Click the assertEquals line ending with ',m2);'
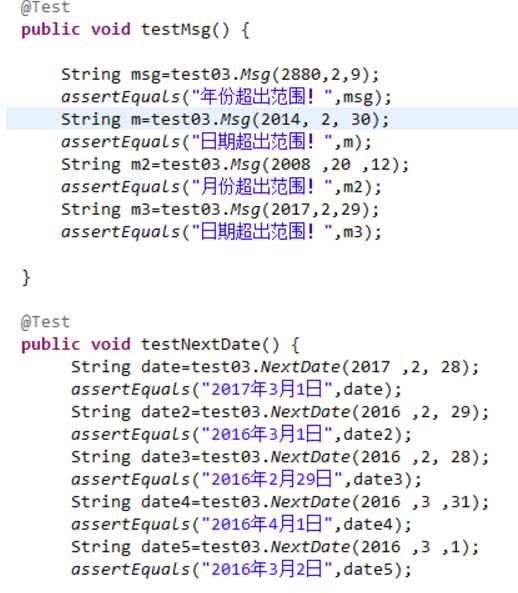Screen dimensions: 518x593 (221, 187)
